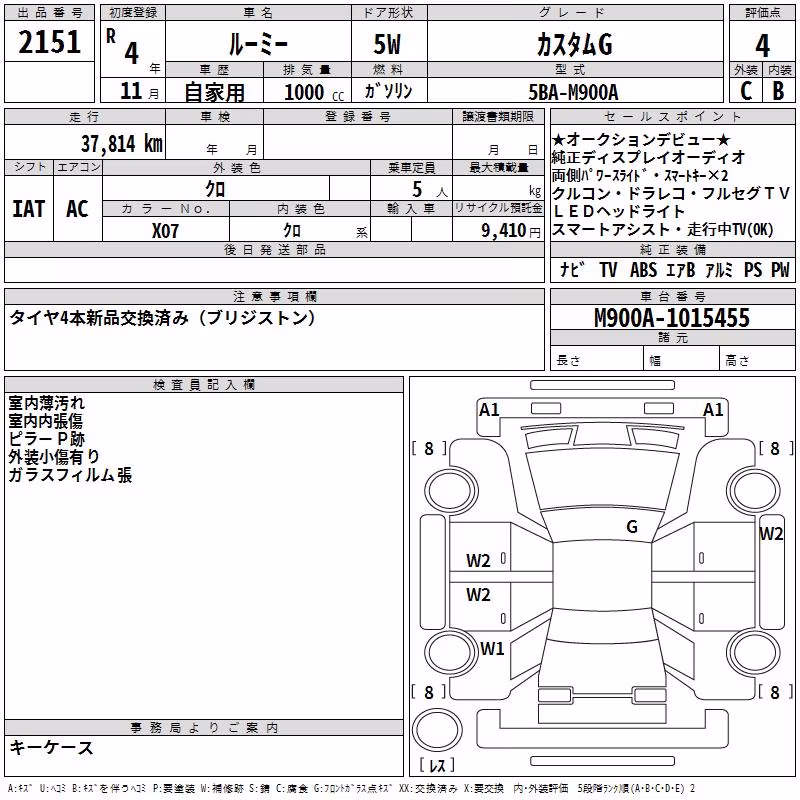Click エアB equipment label
Image resolution: width=800 pixels, height=800 pixels.
point(681,269)
